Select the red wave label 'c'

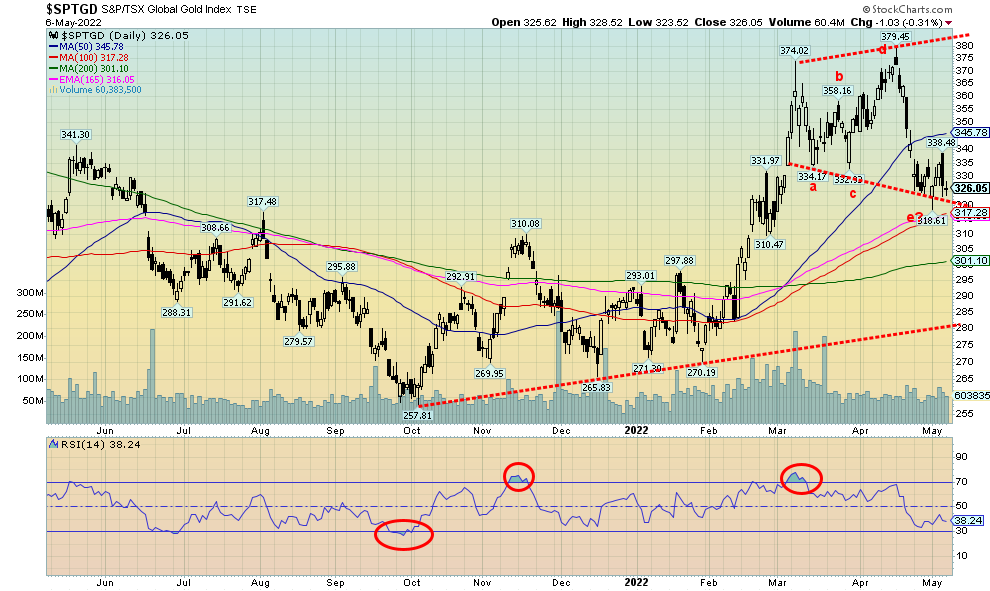pos(853,193)
